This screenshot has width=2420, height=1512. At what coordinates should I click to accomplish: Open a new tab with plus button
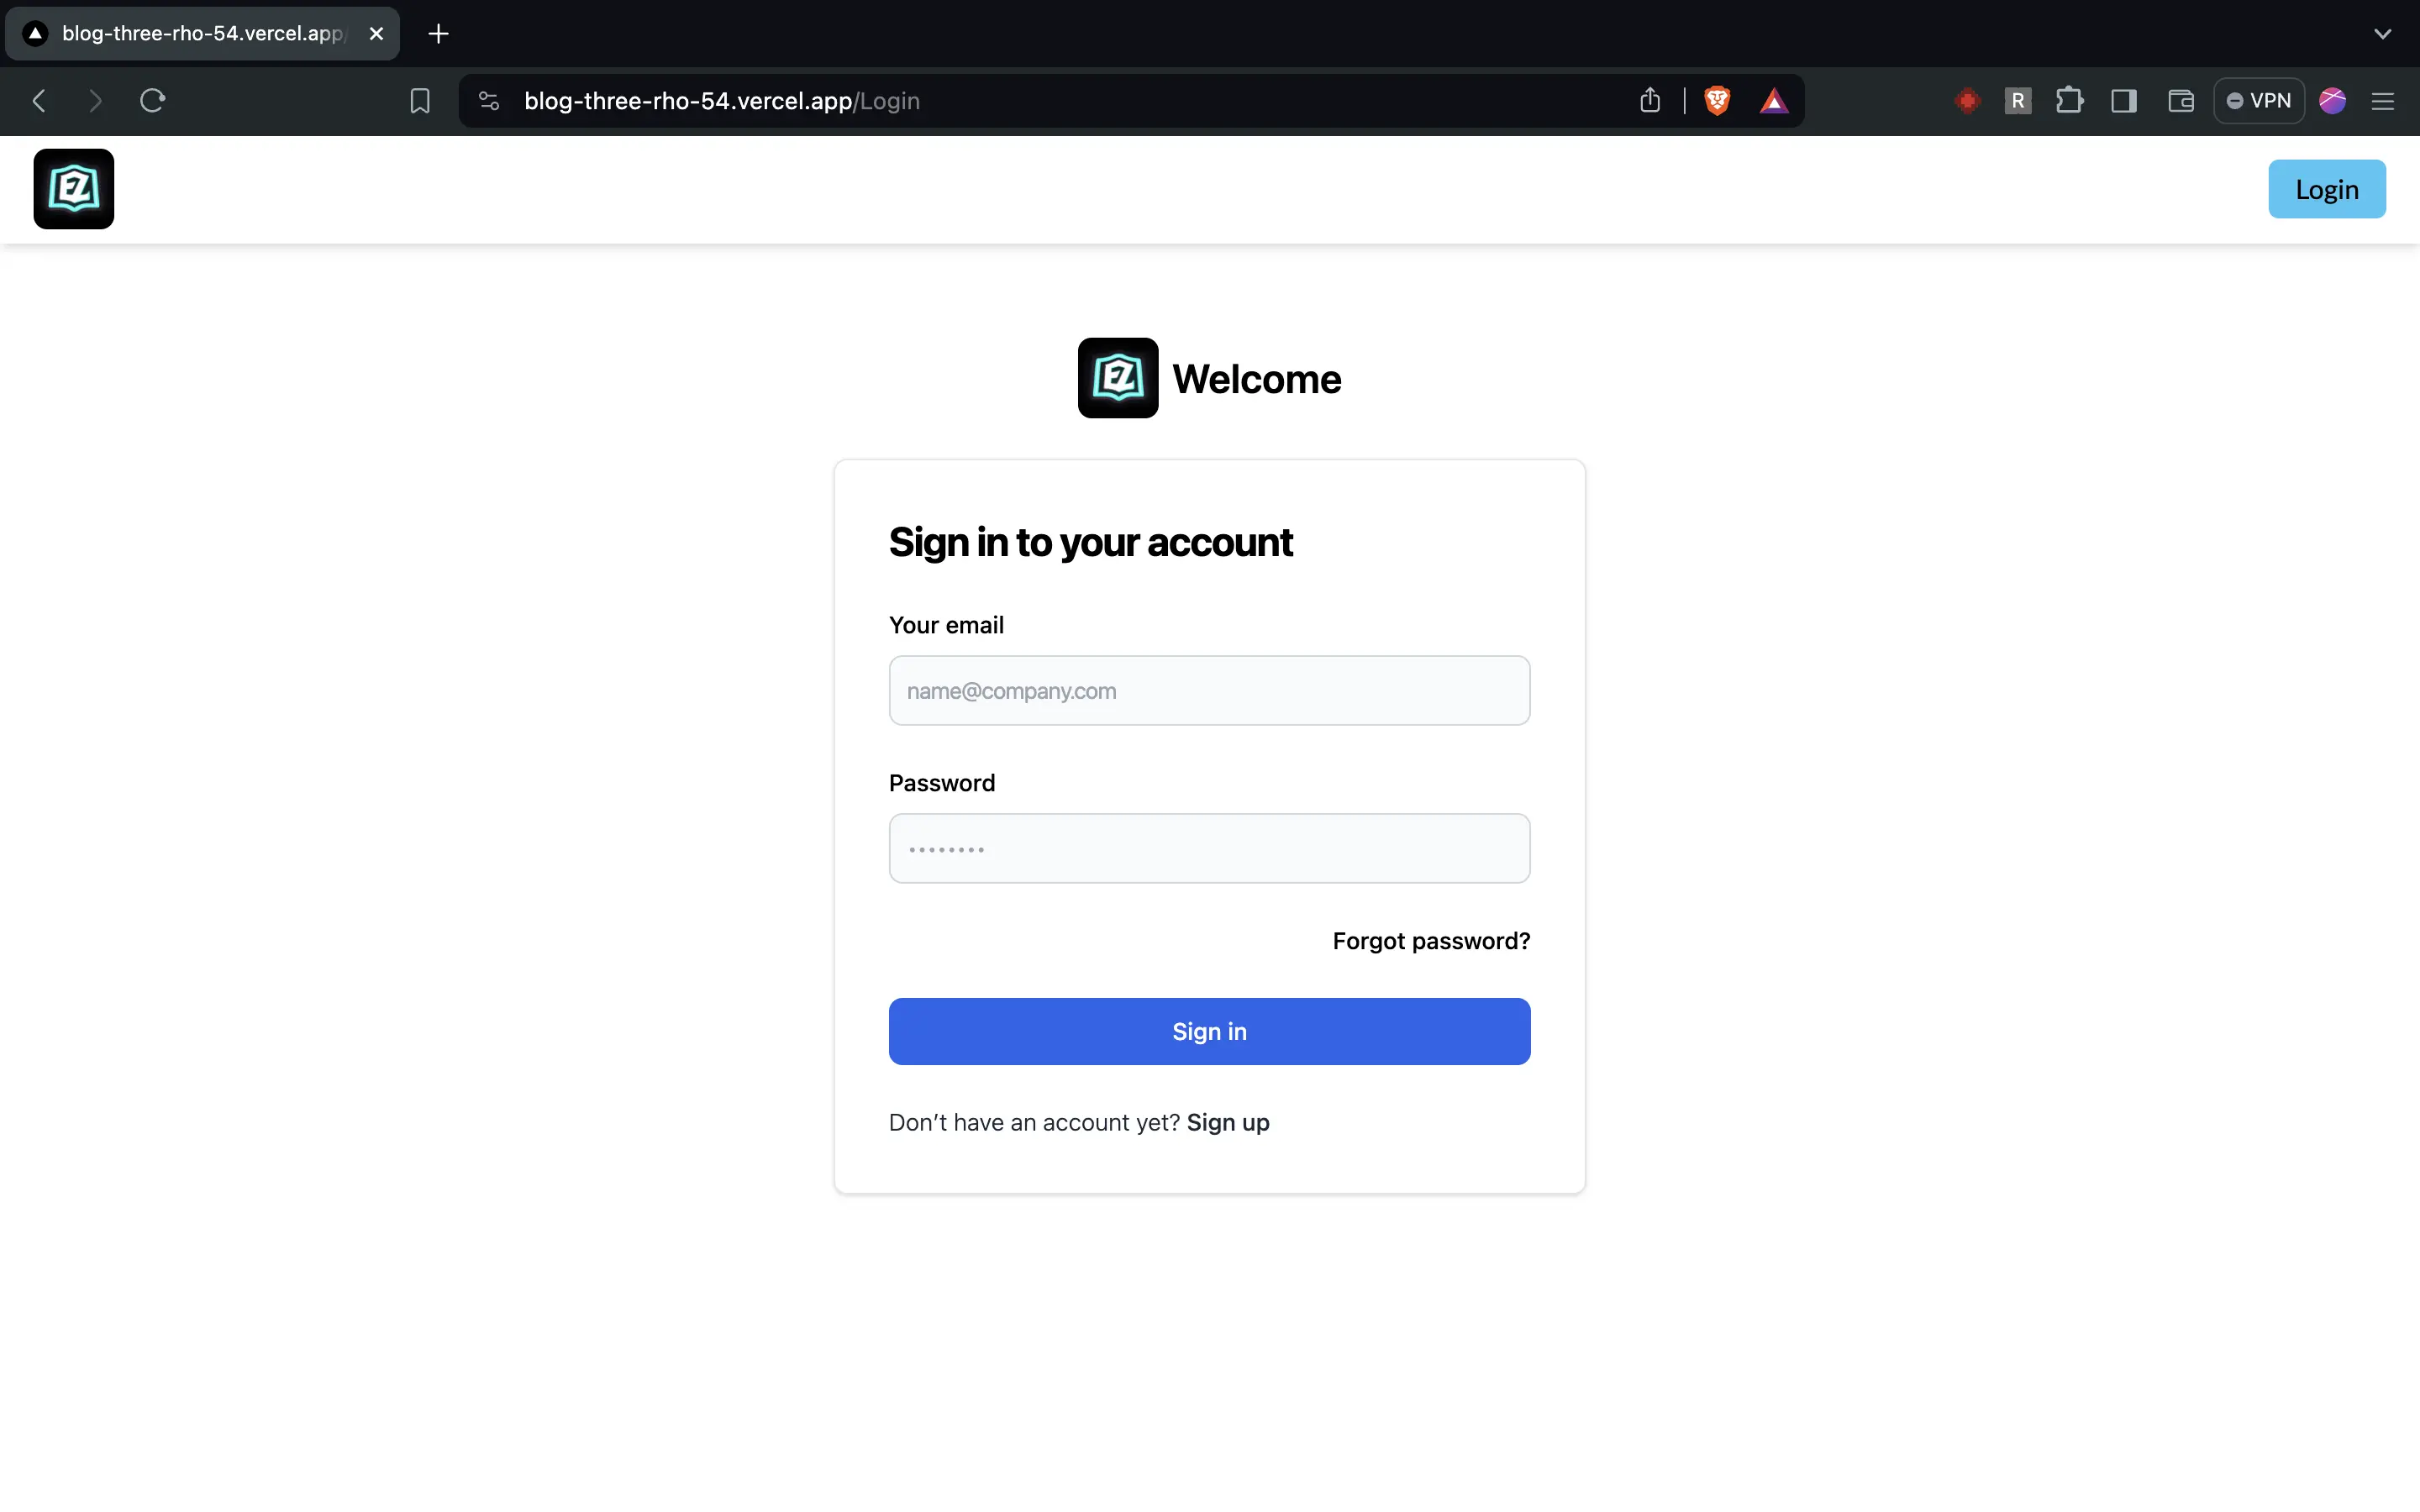[x=438, y=34]
